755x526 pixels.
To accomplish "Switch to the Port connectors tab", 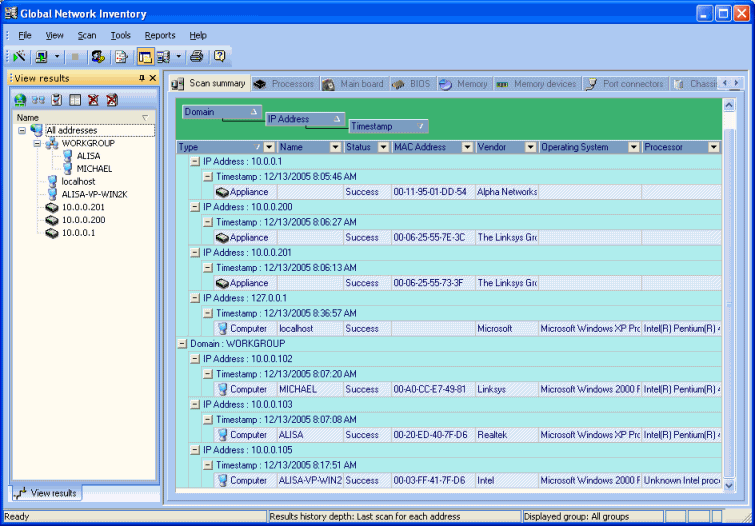I will point(626,84).
